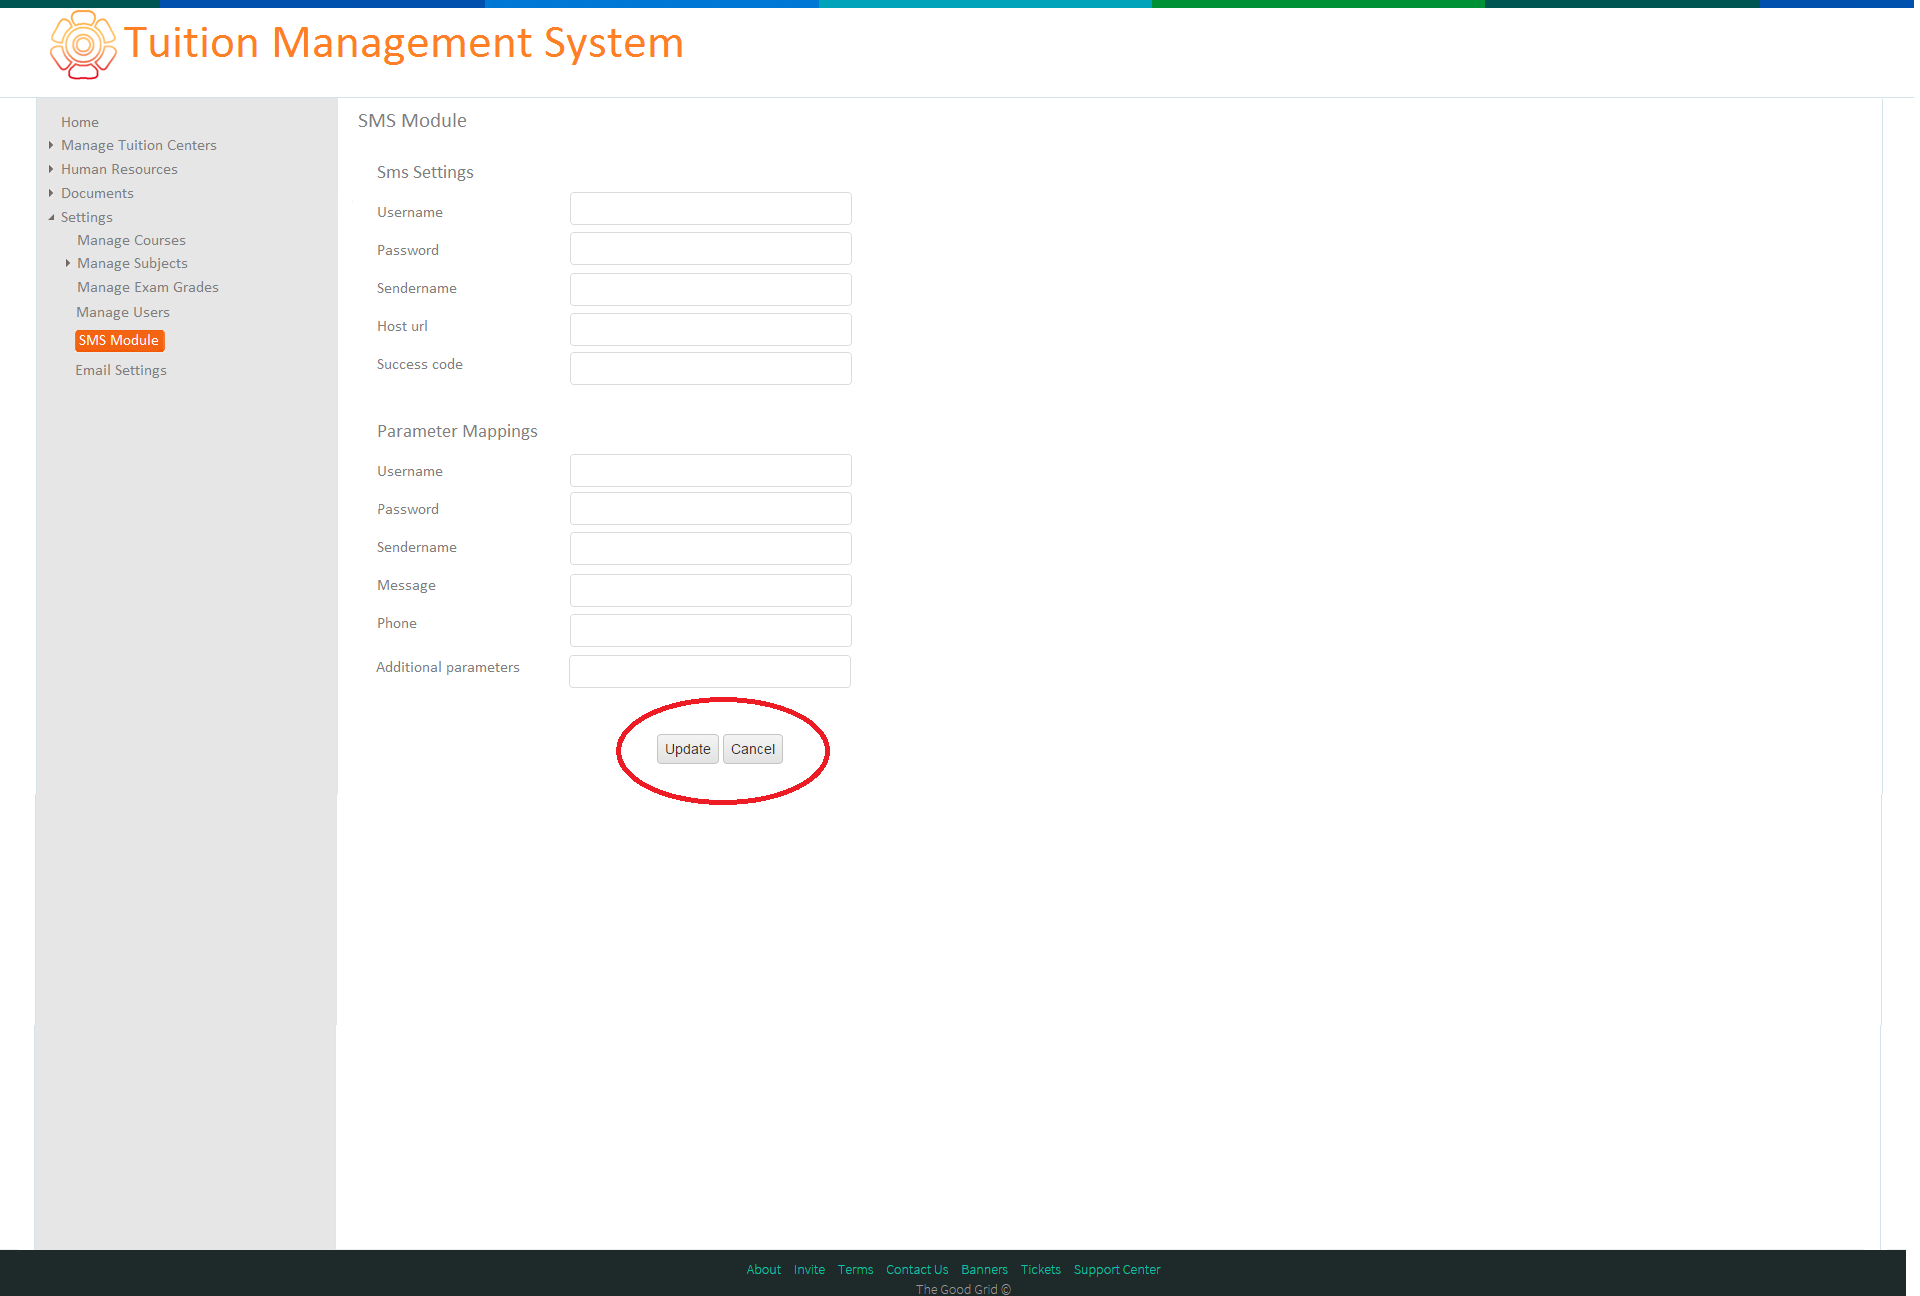
Task: Focus Sms Settings Sendername field
Action: [711, 290]
